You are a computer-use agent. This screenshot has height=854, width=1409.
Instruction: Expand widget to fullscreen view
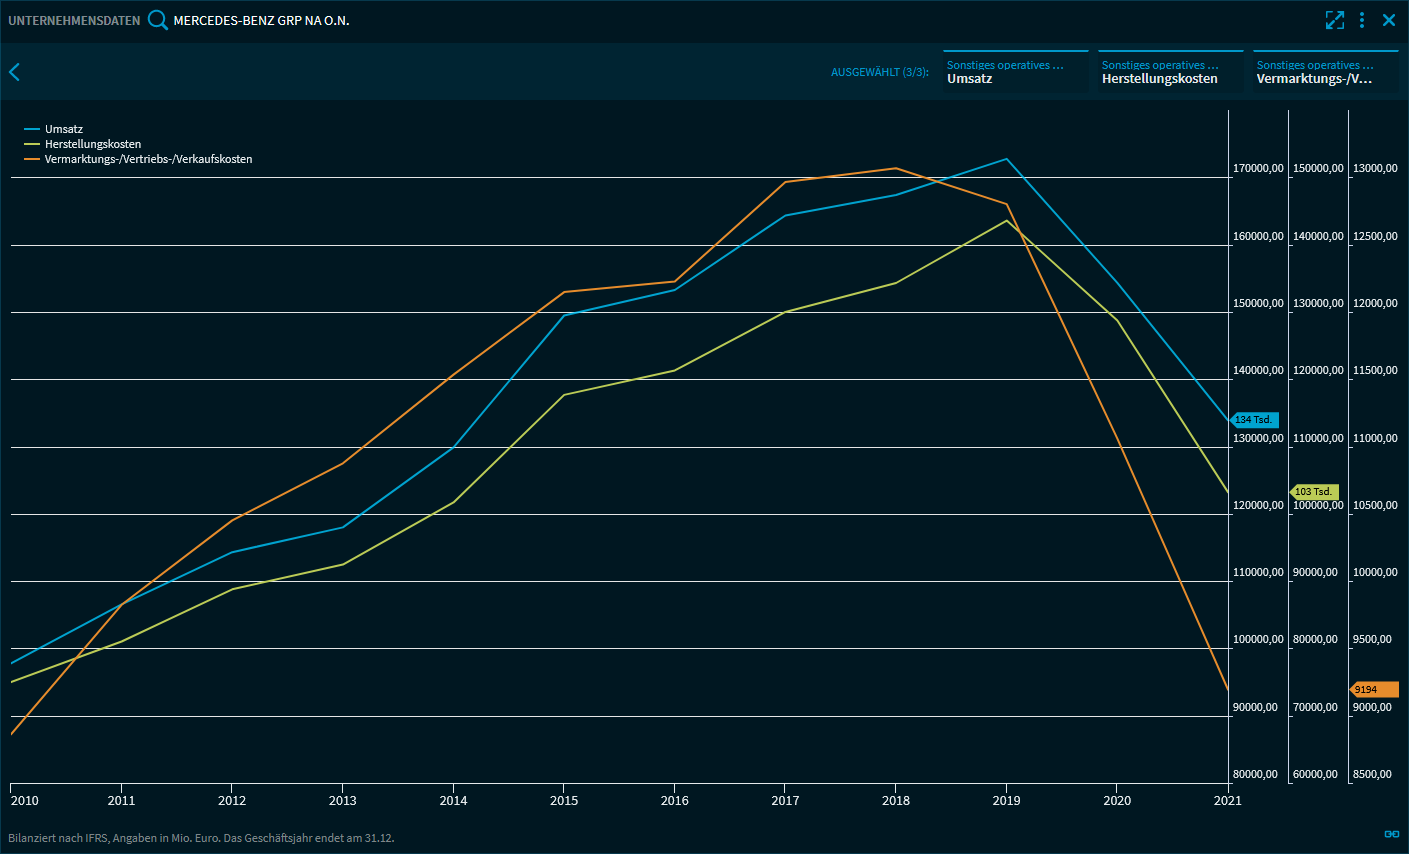tap(1334, 20)
